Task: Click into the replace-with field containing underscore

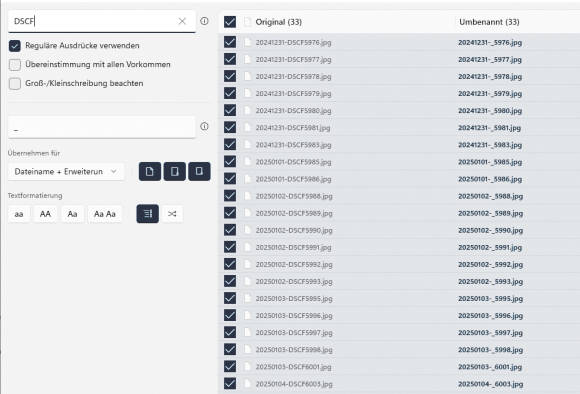Action: click(101, 127)
